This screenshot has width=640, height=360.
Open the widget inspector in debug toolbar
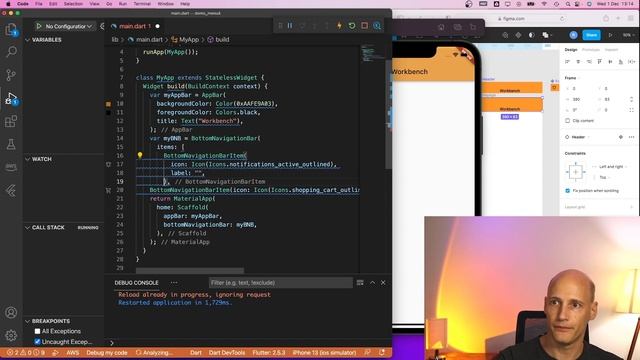[x=377, y=26]
